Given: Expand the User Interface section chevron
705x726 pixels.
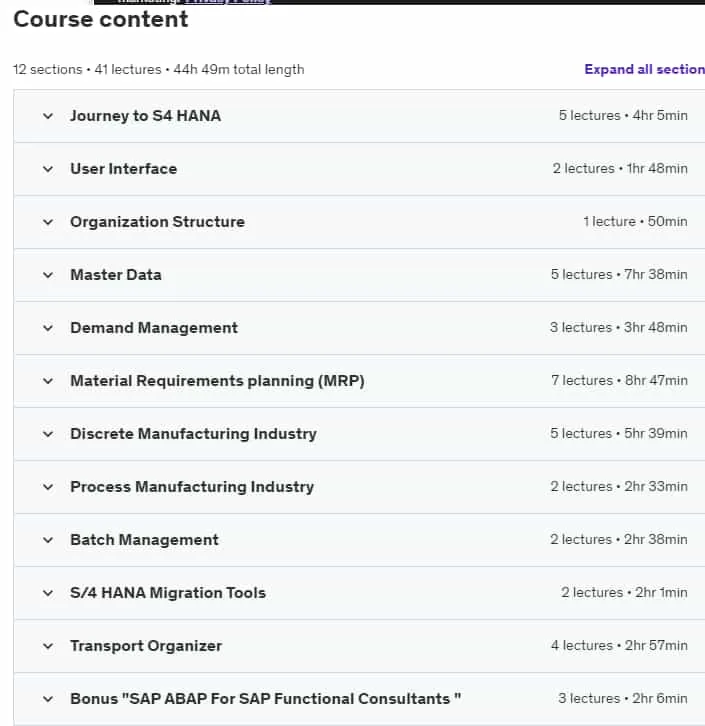Looking at the screenshot, I should [x=48, y=169].
